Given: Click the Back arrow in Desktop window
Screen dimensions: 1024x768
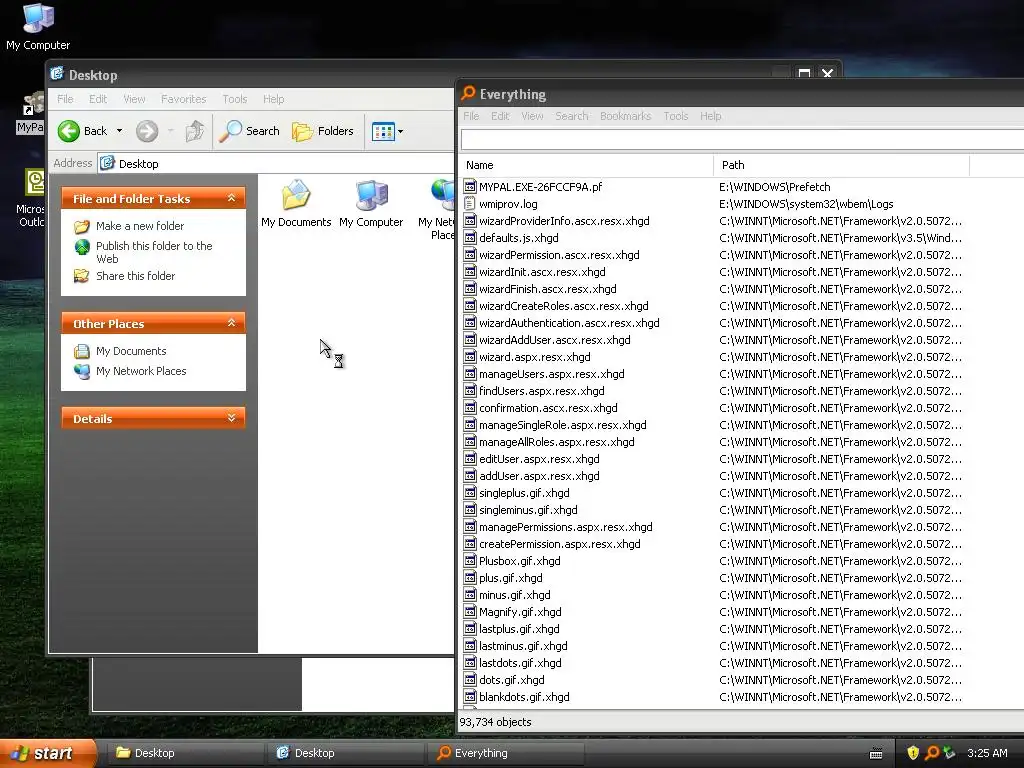Looking at the screenshot, I should (69, 131).
